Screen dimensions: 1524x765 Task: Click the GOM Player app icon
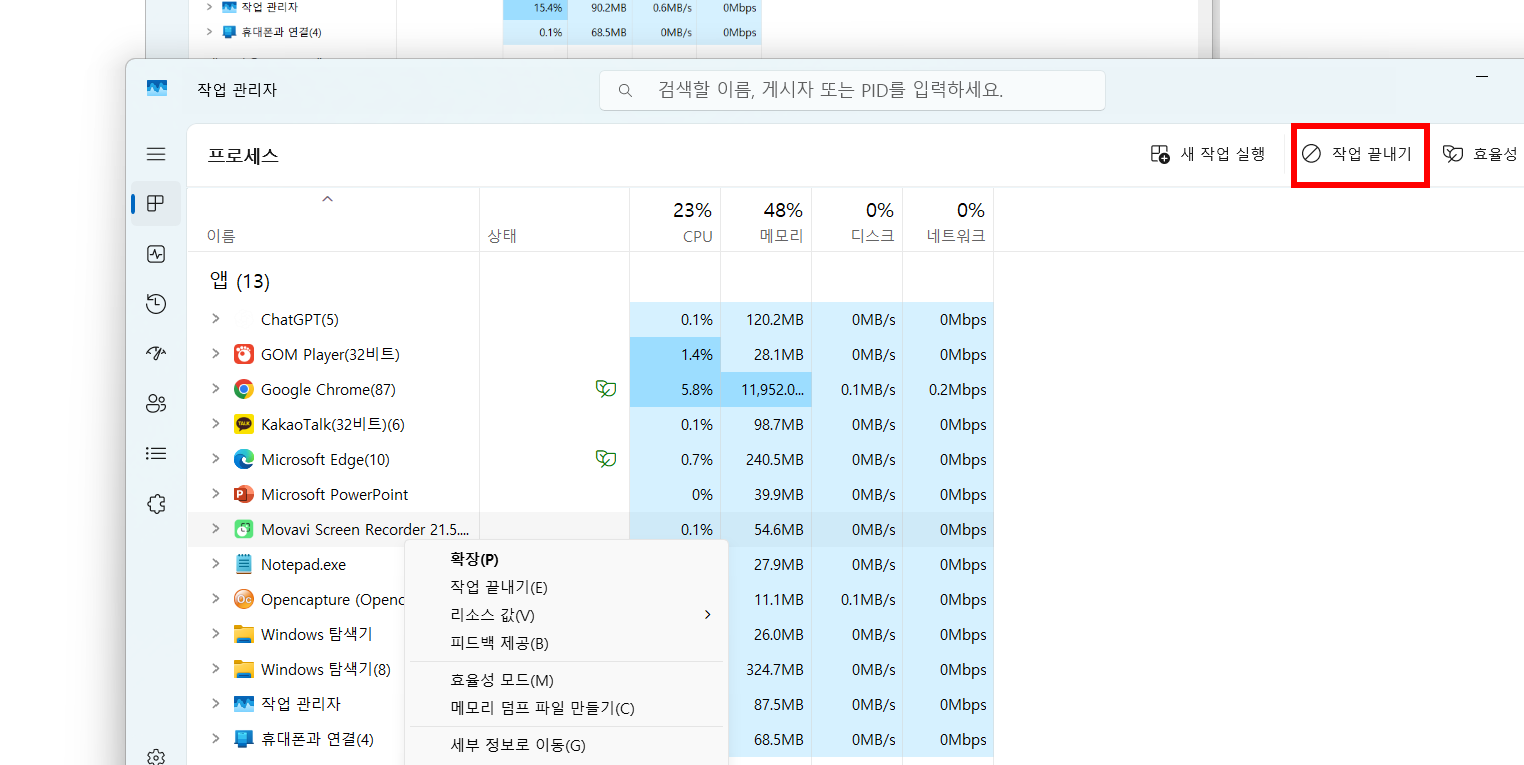click(244, 354)
